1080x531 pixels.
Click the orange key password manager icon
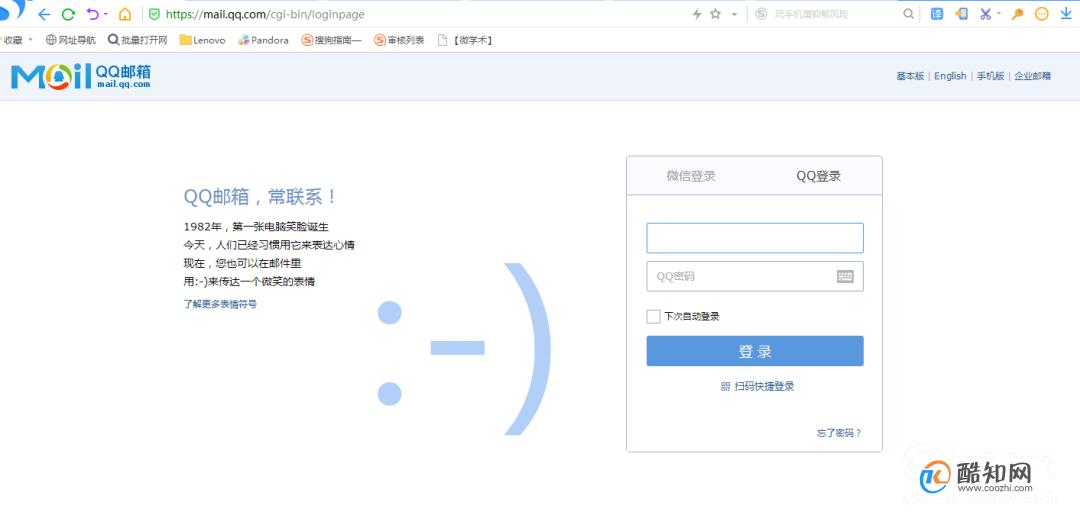click(x=1018, y=14)
